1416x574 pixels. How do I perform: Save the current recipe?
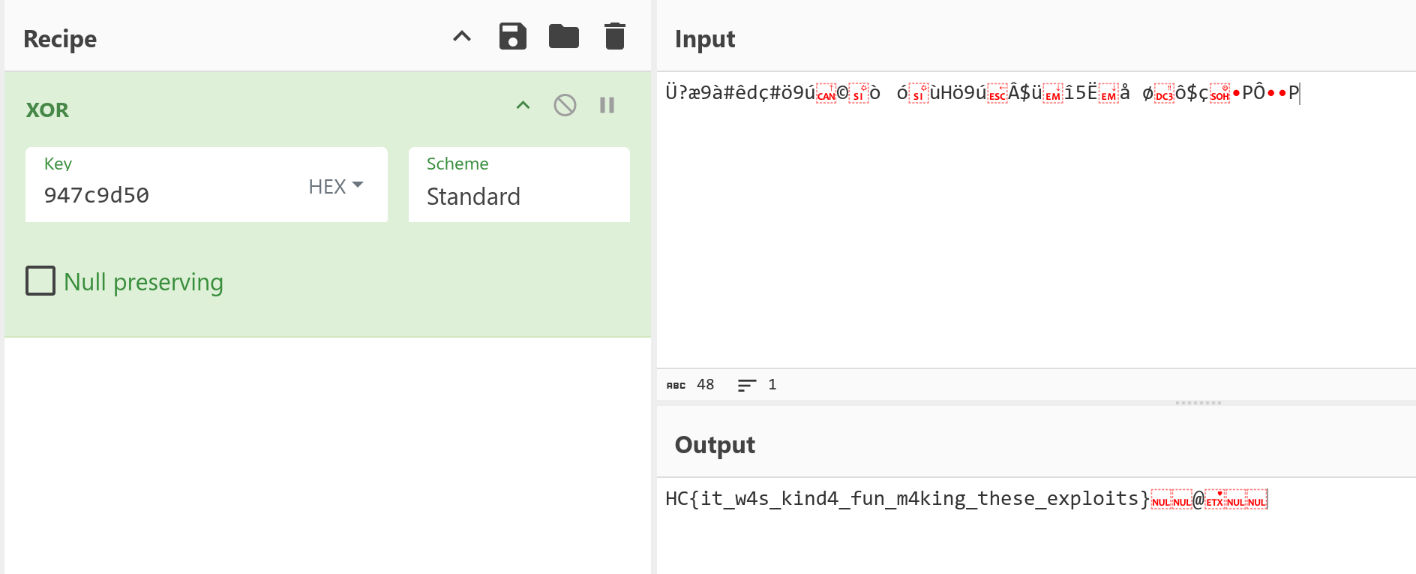point(513,37)
